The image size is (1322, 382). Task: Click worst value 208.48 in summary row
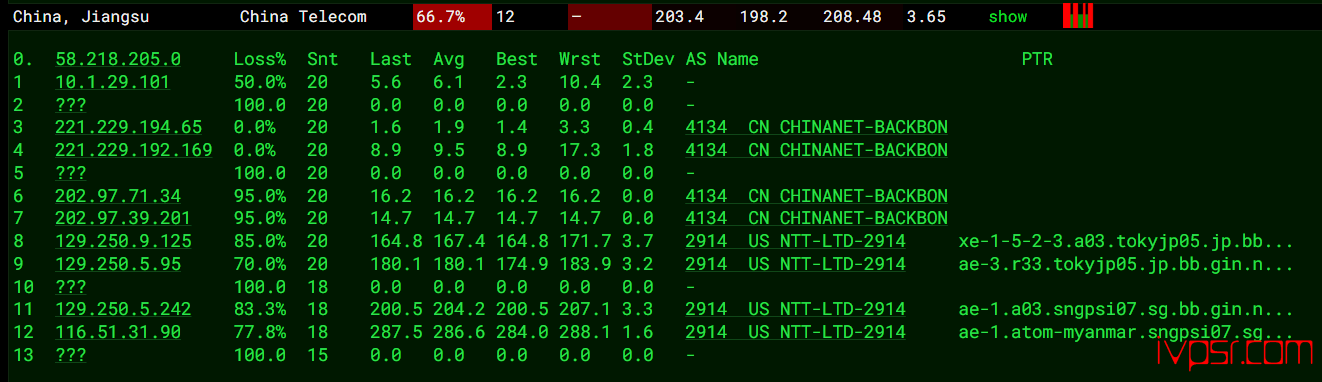click(852, 17)
